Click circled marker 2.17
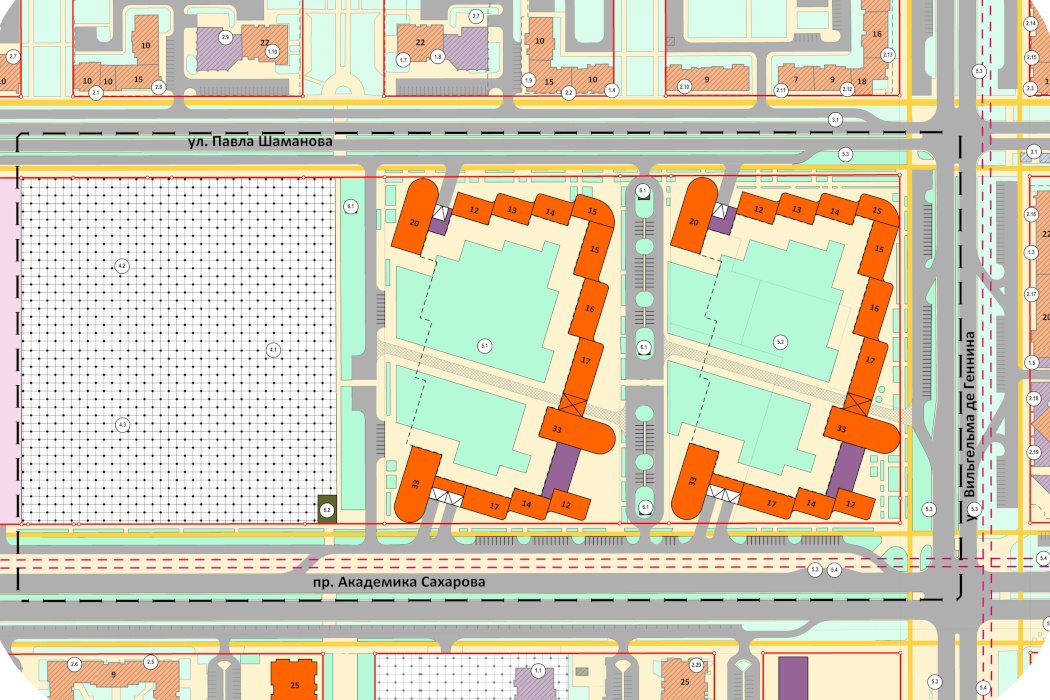The height and width of the screenshot is (700, 1050). 1031,295
